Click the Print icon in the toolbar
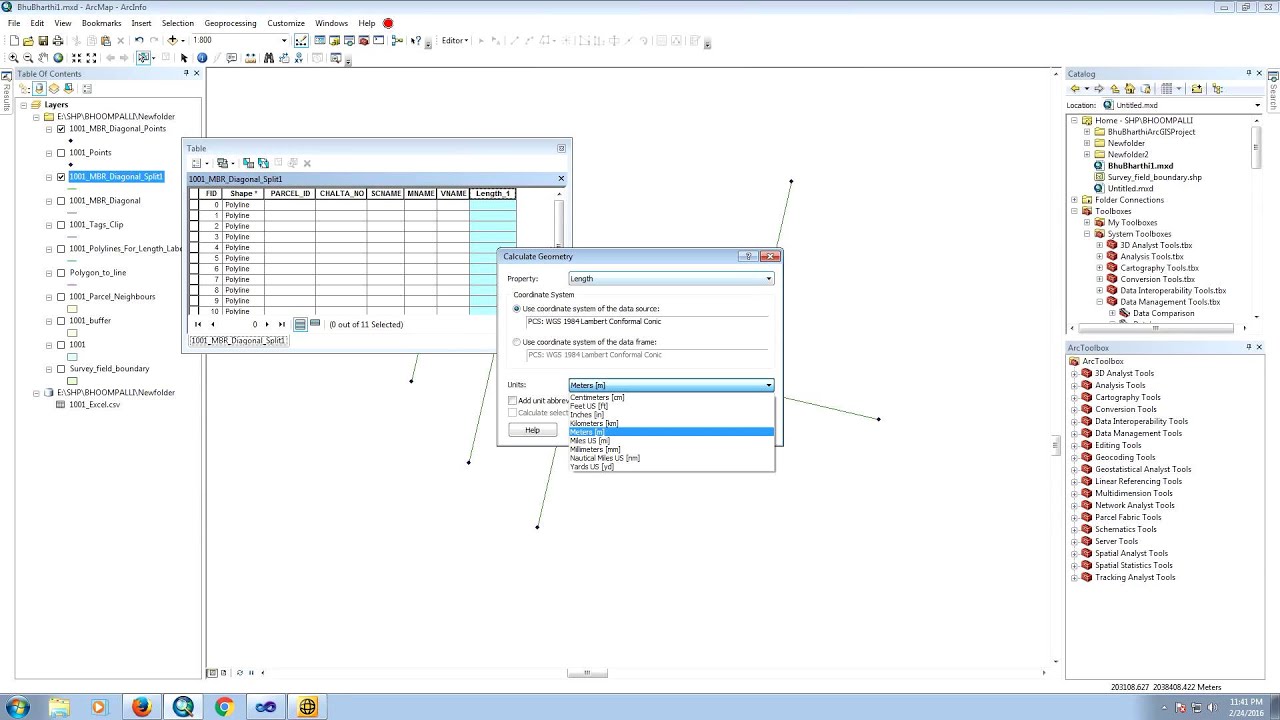The height and width of the screenshot is (720, 1280). pyautogui.click(x=58, y=41)
